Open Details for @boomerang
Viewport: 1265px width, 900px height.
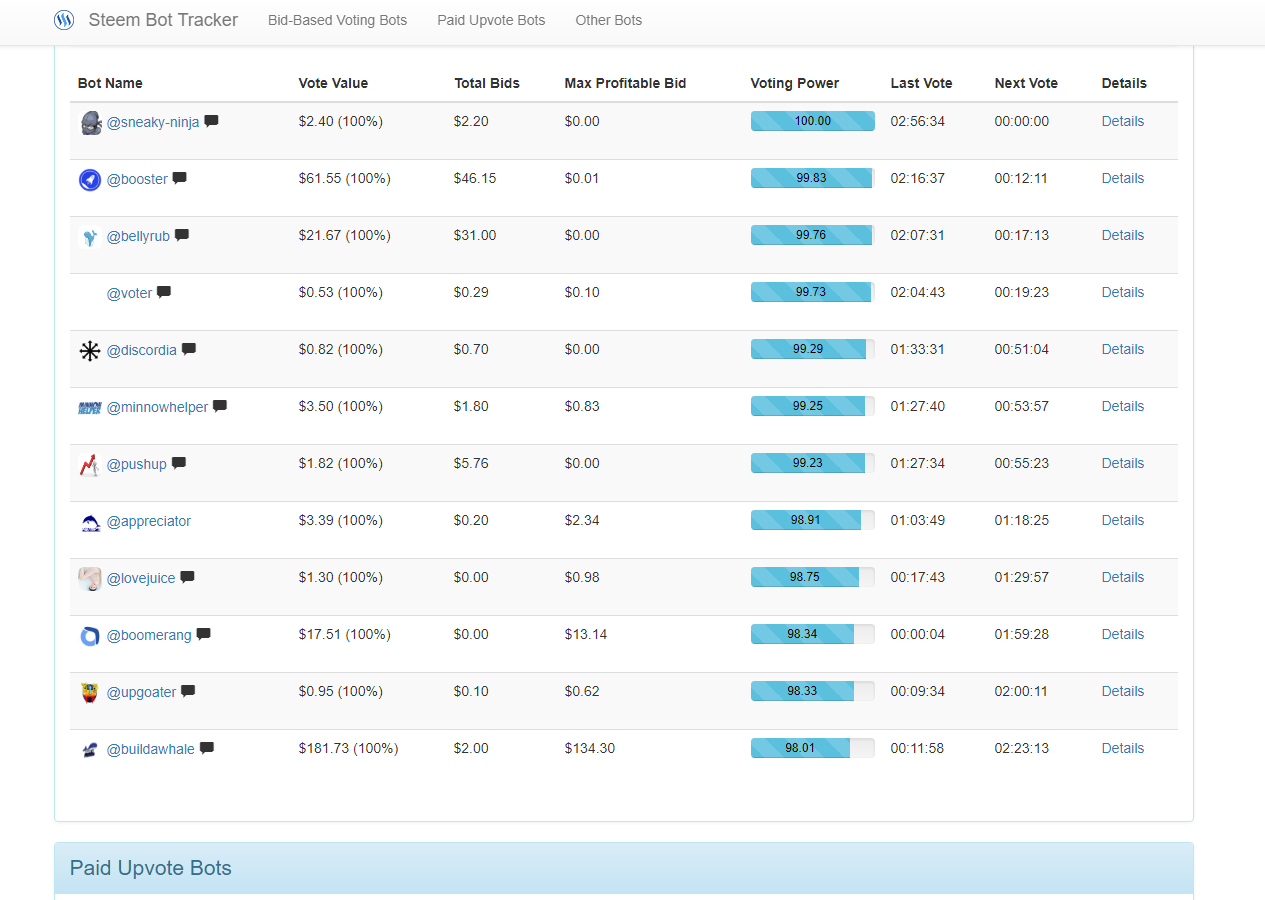click(x=1122, y=634)
